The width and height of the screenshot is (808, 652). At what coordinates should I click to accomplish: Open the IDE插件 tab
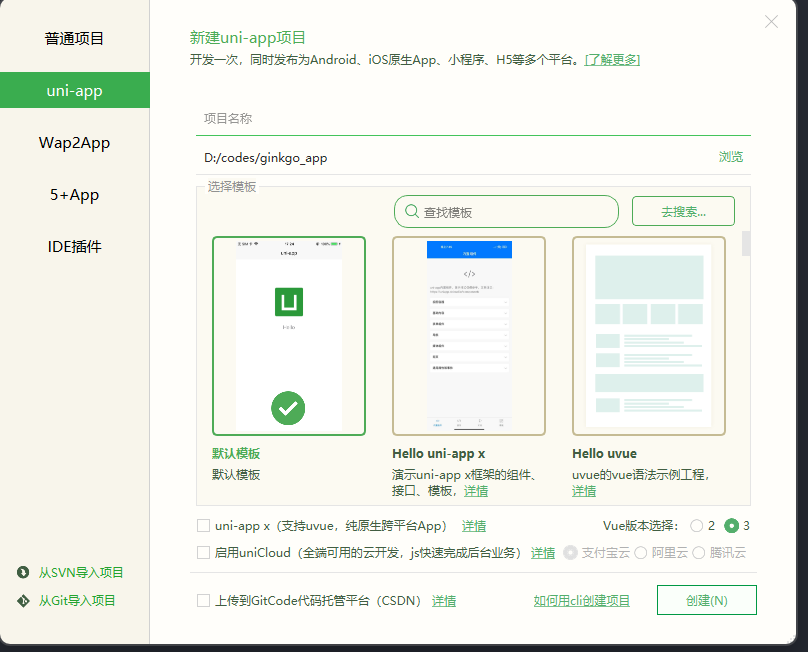pyautogui.click(x=75, y=246)
